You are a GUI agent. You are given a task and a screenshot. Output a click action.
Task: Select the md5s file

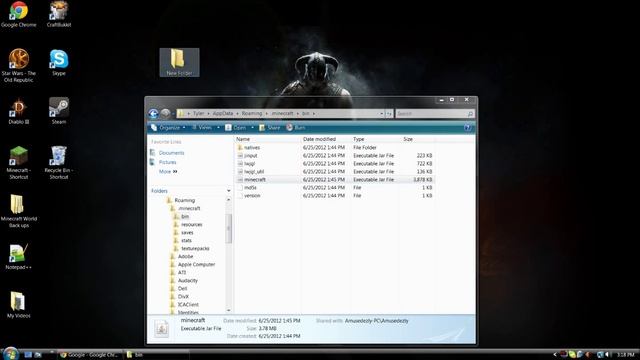(x=335, y=187)
